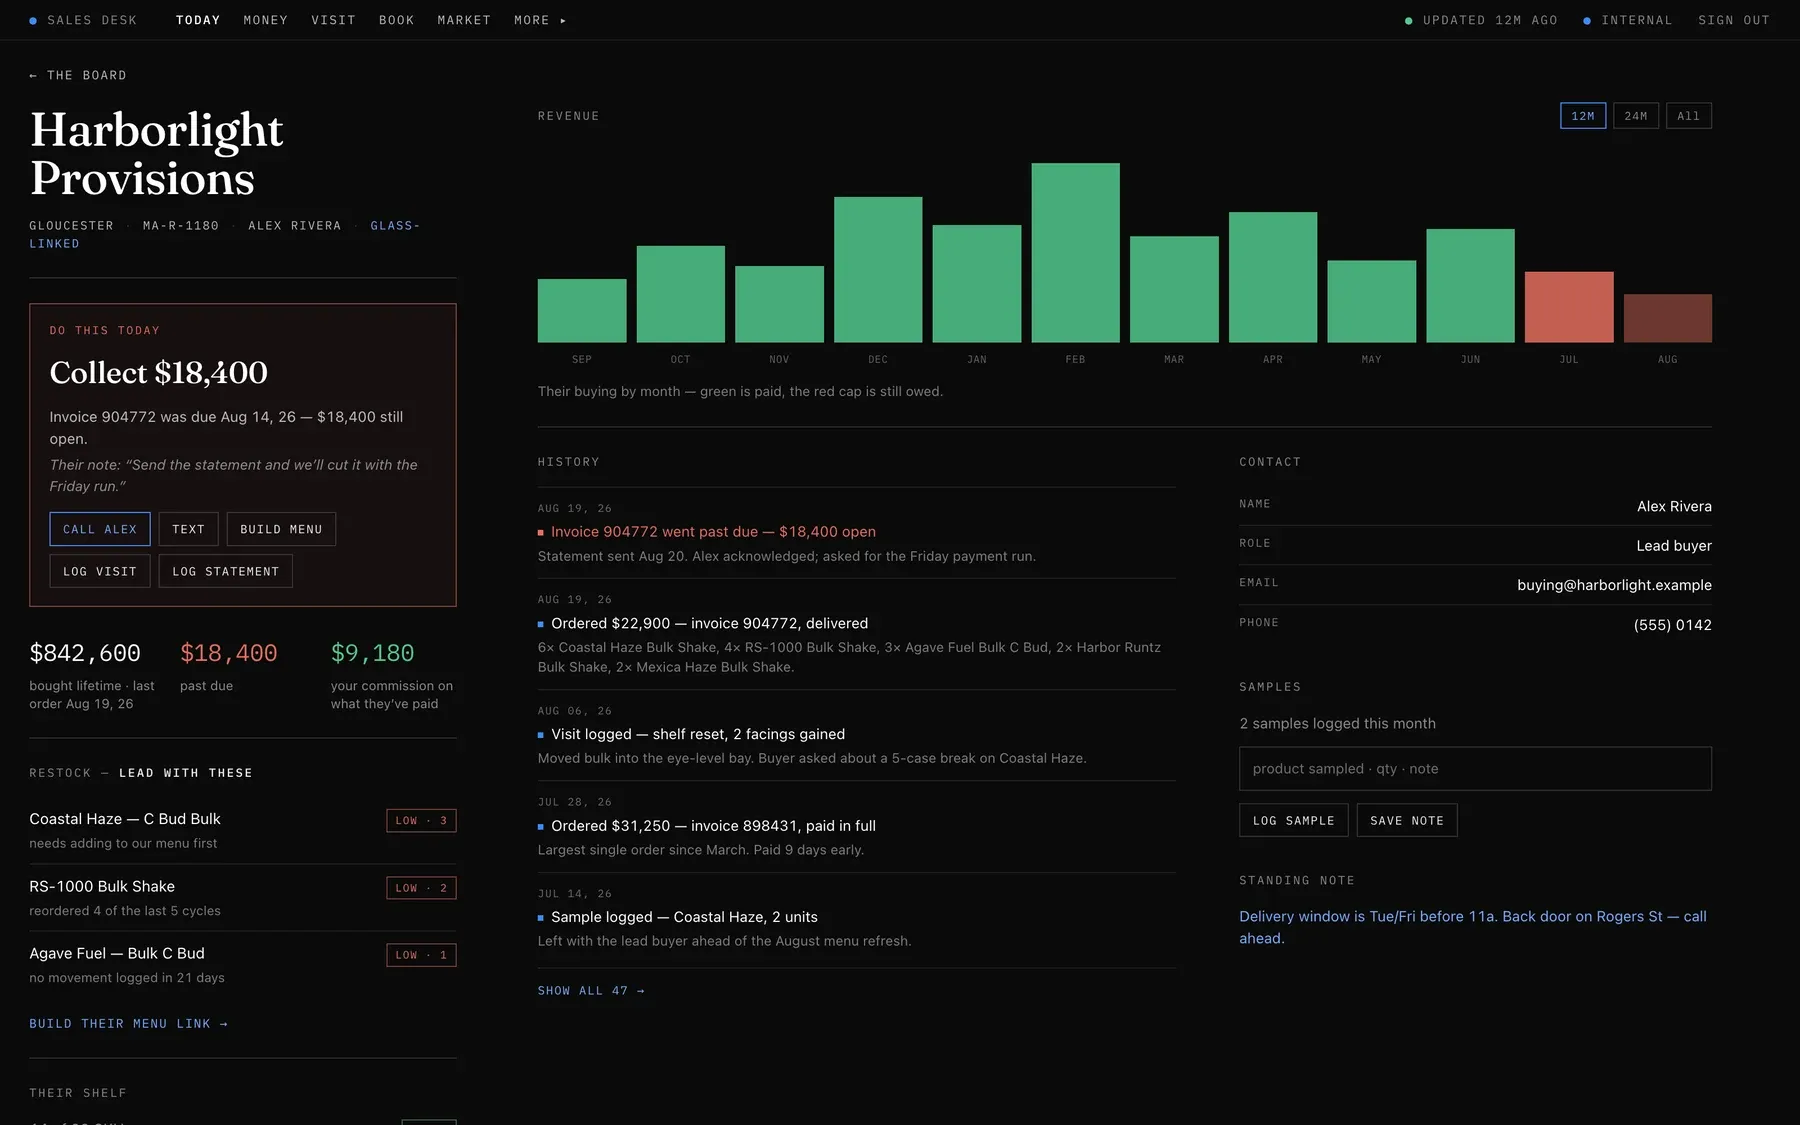Open the past-due invoice 904772 history entry
The image size is (1800, 1125).
tap(856, 533)
